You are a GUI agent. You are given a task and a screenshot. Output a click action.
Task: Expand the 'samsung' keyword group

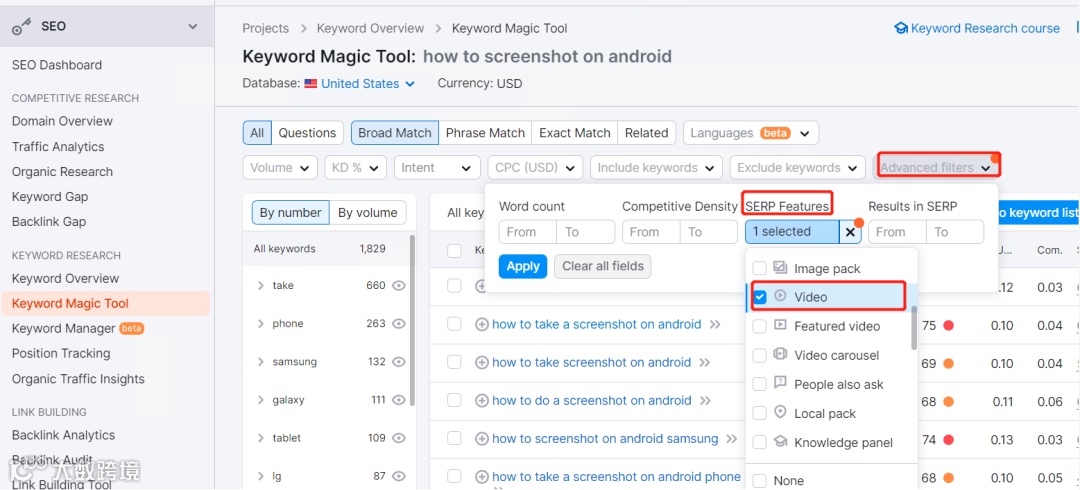[260, 361]
